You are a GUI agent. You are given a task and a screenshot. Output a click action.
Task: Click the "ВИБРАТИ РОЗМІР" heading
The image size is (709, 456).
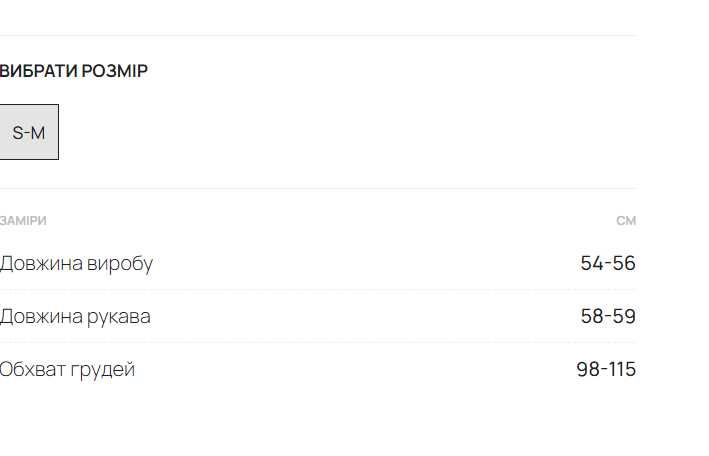pos(74,71)
